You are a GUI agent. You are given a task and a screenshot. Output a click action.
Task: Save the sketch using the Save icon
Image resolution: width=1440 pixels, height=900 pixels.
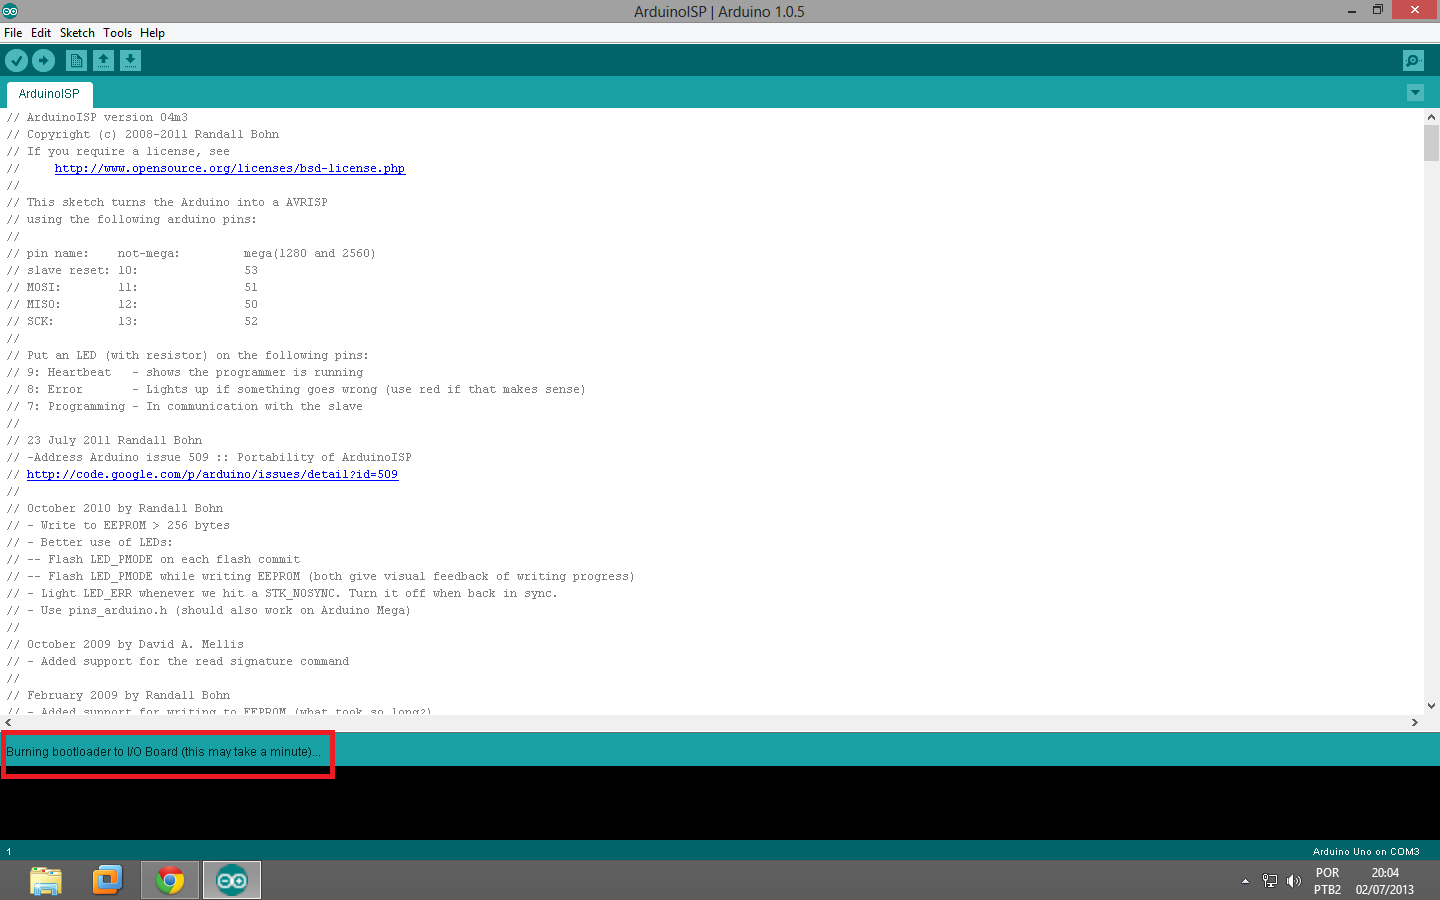131,60
